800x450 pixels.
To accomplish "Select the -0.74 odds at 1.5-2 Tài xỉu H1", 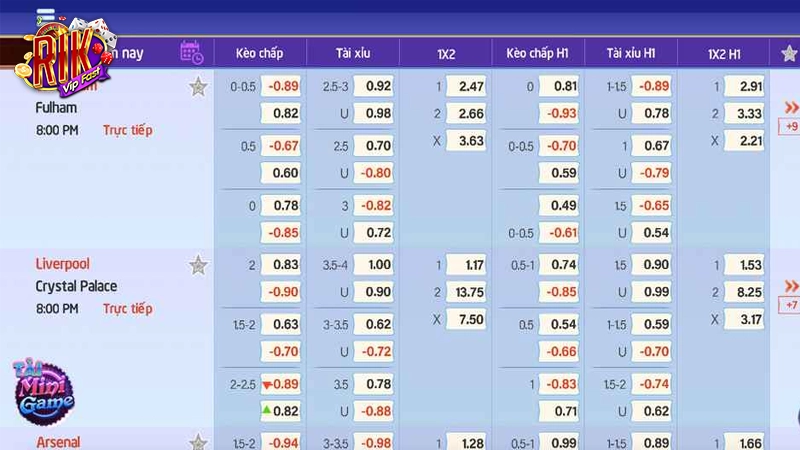I will (x=652, y=384).
